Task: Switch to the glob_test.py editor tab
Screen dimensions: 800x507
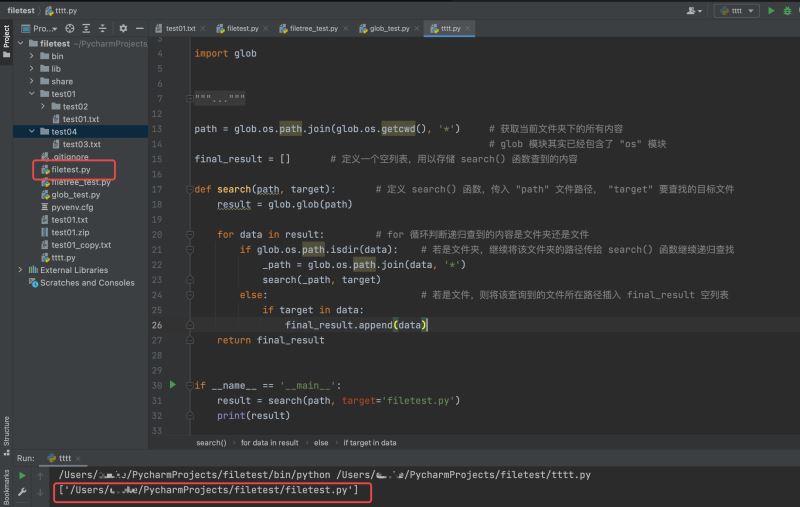Action: 389,29
